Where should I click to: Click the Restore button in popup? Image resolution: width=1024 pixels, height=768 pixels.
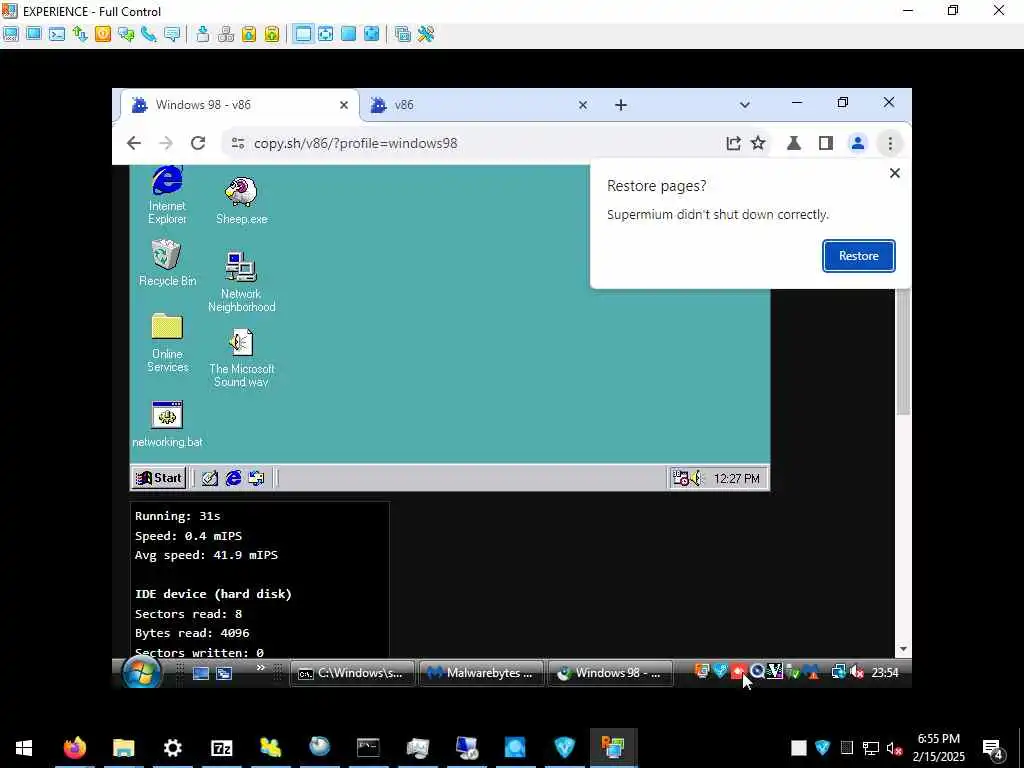pos(859,255)
